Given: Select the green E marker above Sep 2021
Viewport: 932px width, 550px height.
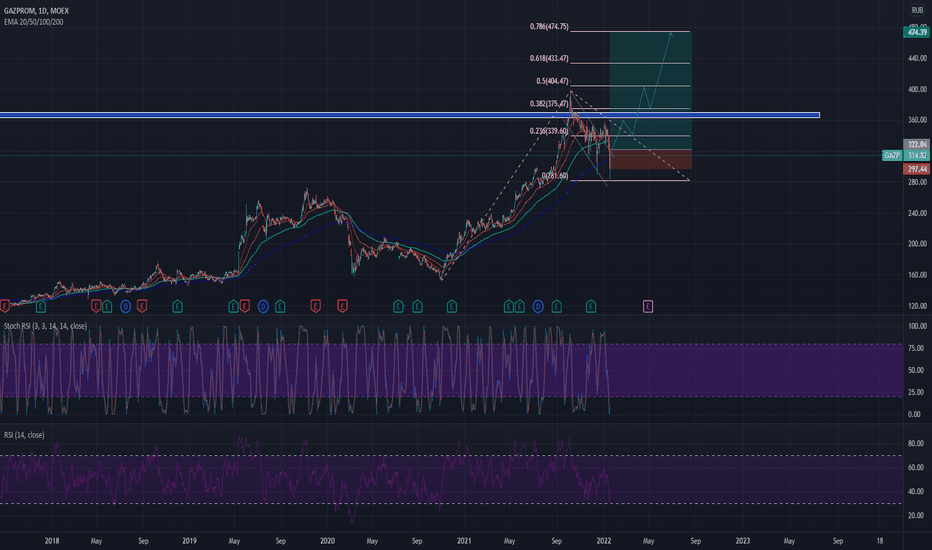Looking at the screenshot, I should click(x=556, y=306).
